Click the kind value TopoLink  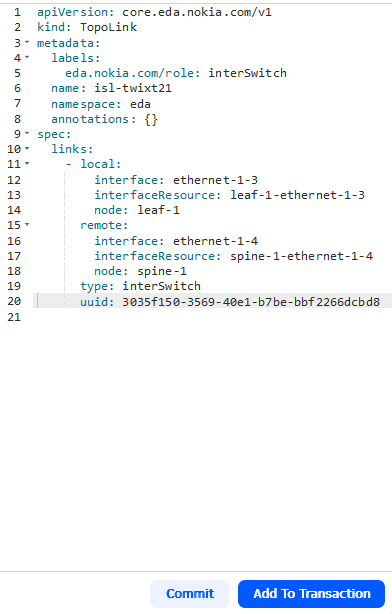(x=108, y=27)
